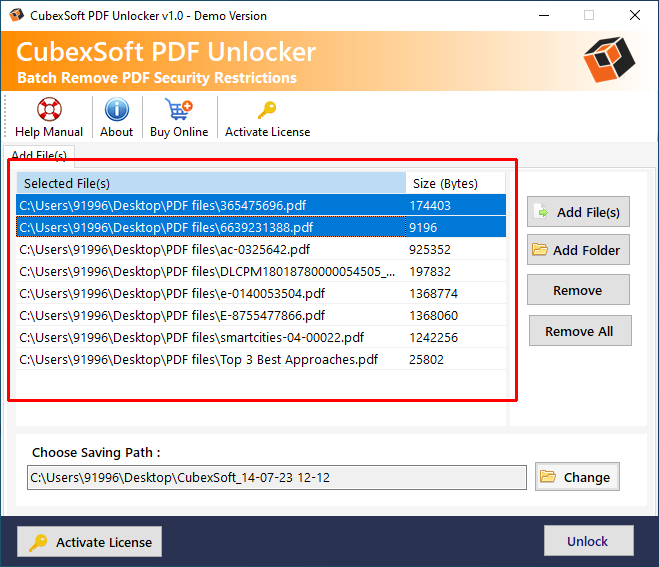Open Buy Online shopping cart
This screenshot has width=659, height=567.
click(179, 110)
